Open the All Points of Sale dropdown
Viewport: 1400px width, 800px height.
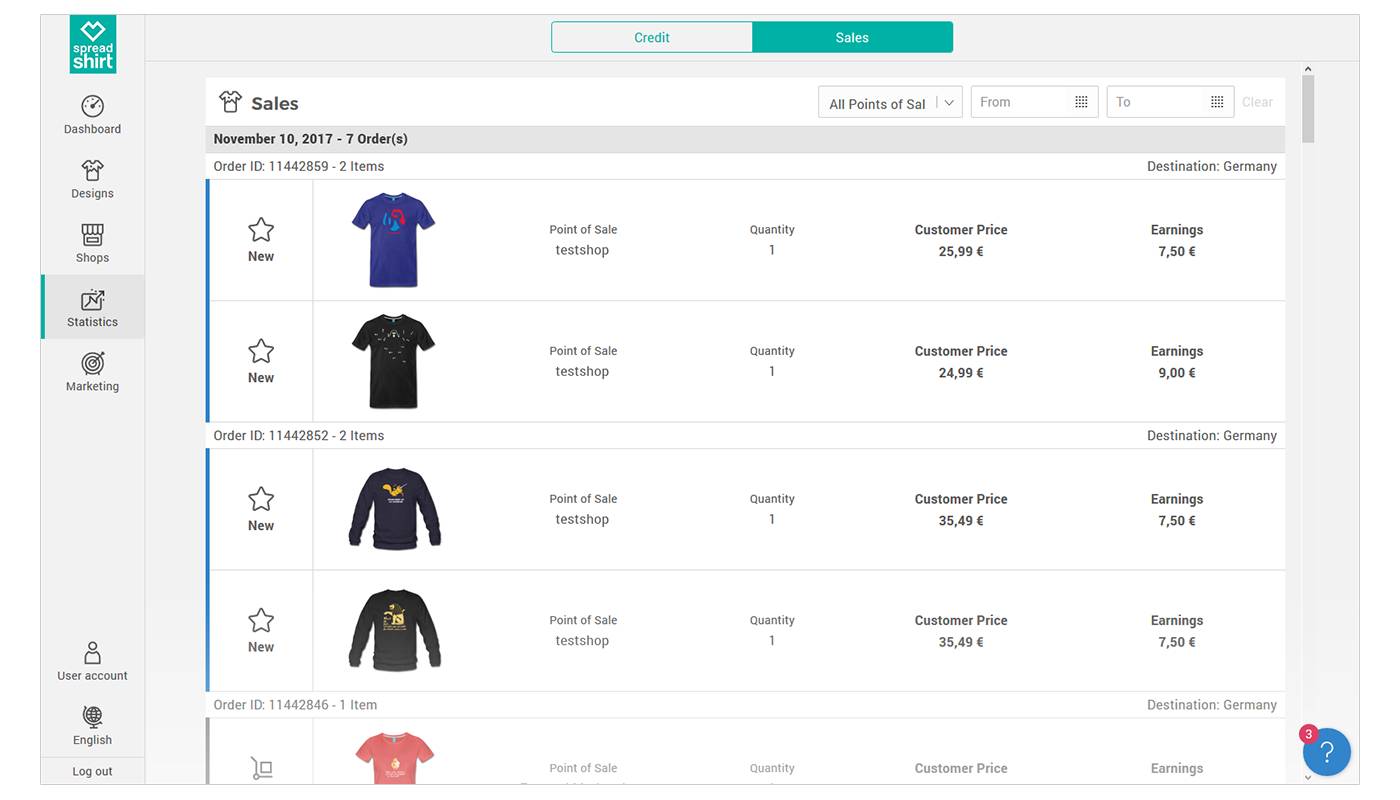pyautogui.click(x=890, y=101)
